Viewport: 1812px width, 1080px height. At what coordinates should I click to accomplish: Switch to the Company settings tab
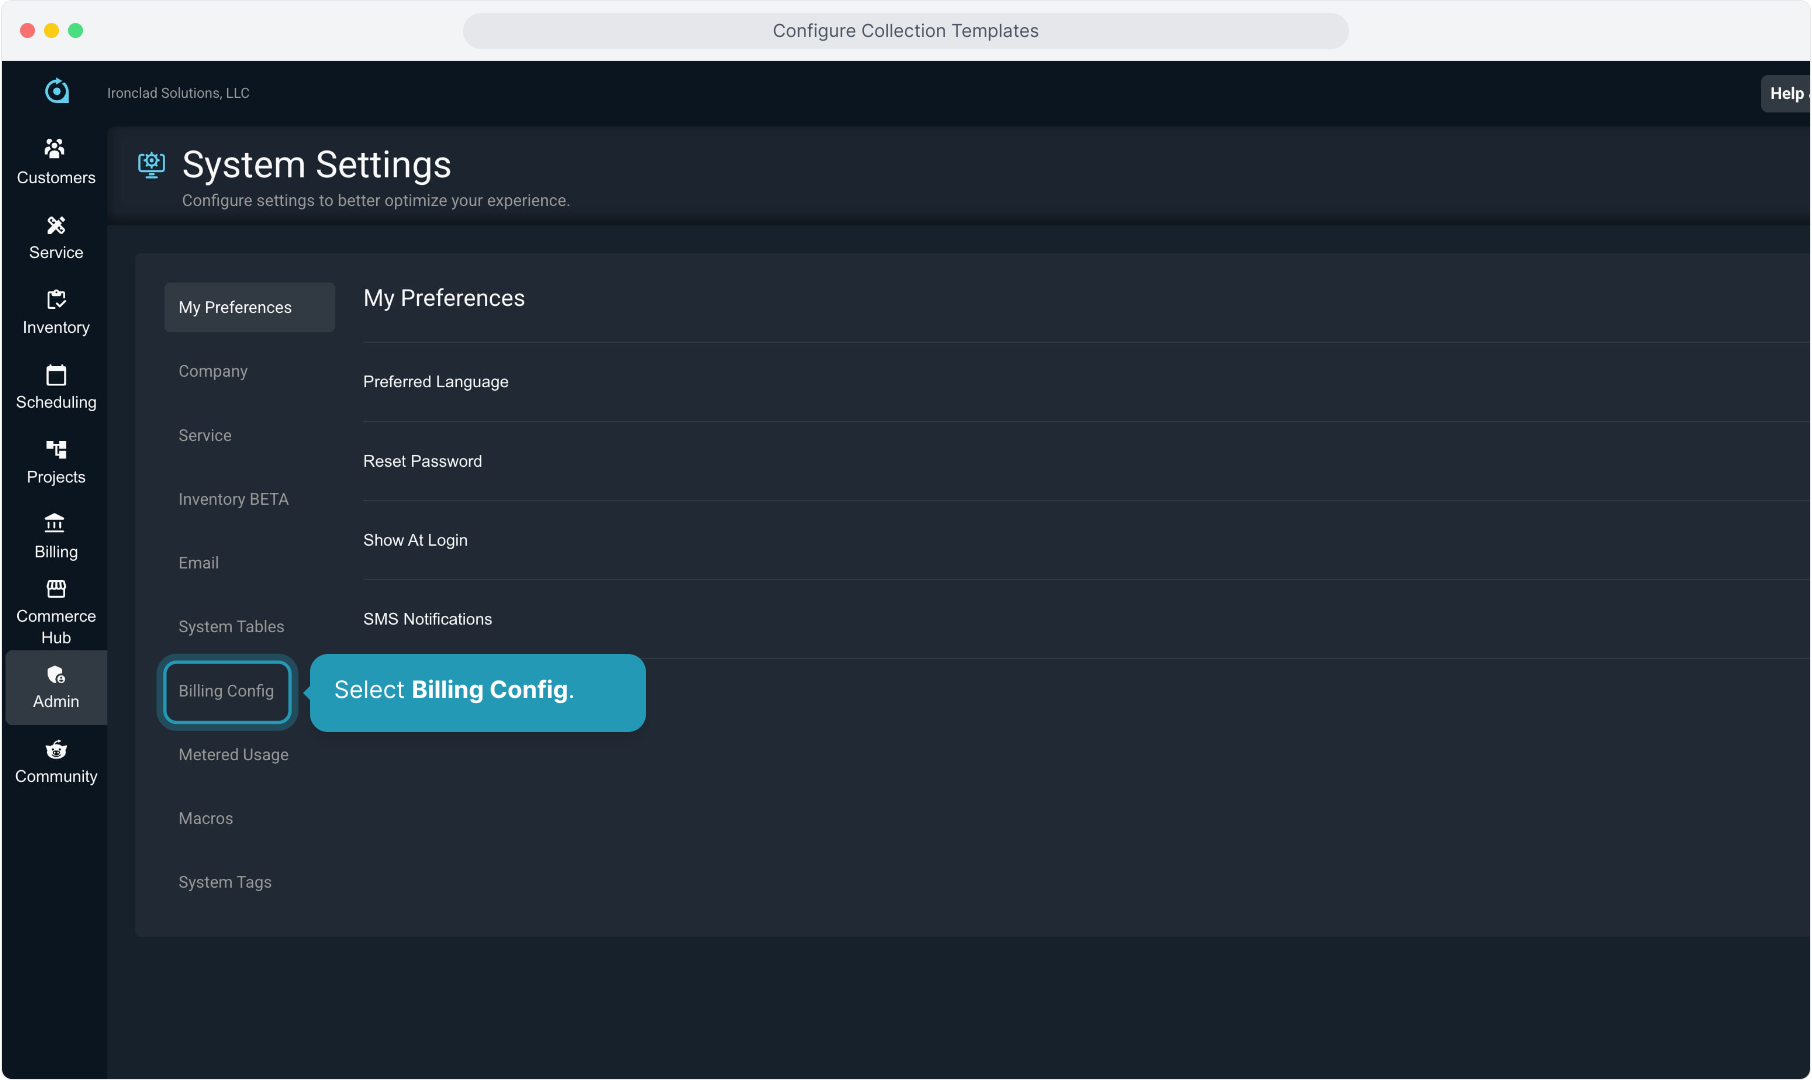(213, 371)
